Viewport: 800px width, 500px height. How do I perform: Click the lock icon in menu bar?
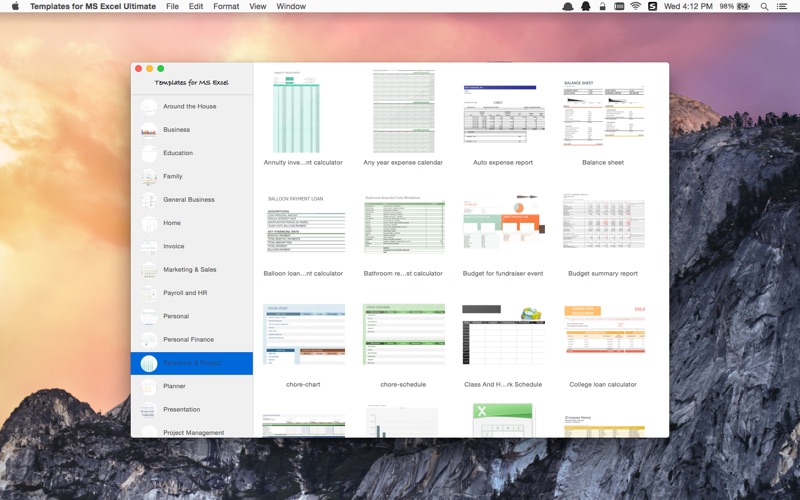603,6
